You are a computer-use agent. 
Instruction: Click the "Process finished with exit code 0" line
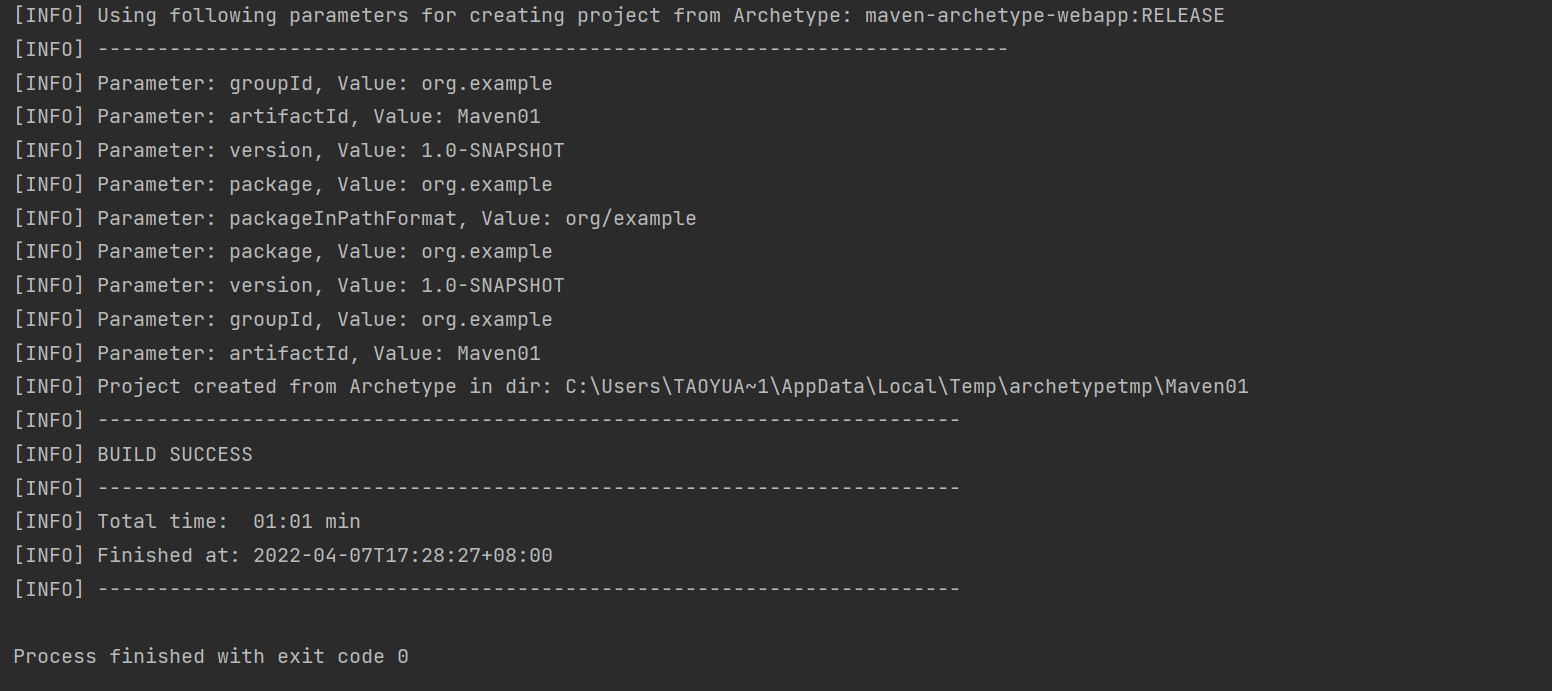point(210,657)
